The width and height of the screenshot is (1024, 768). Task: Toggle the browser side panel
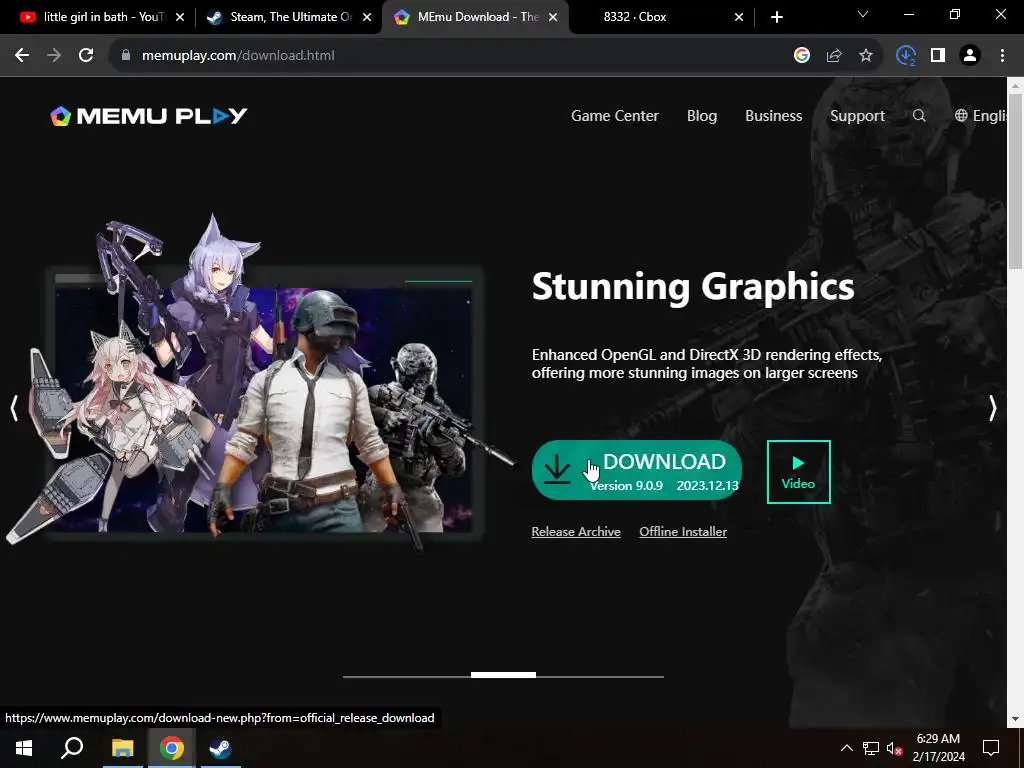938,56
